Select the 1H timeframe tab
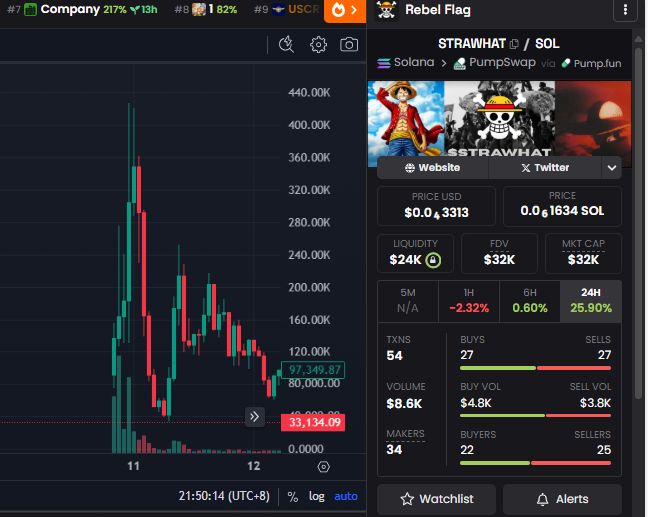648x517 pixels. [x=469, y=301]
